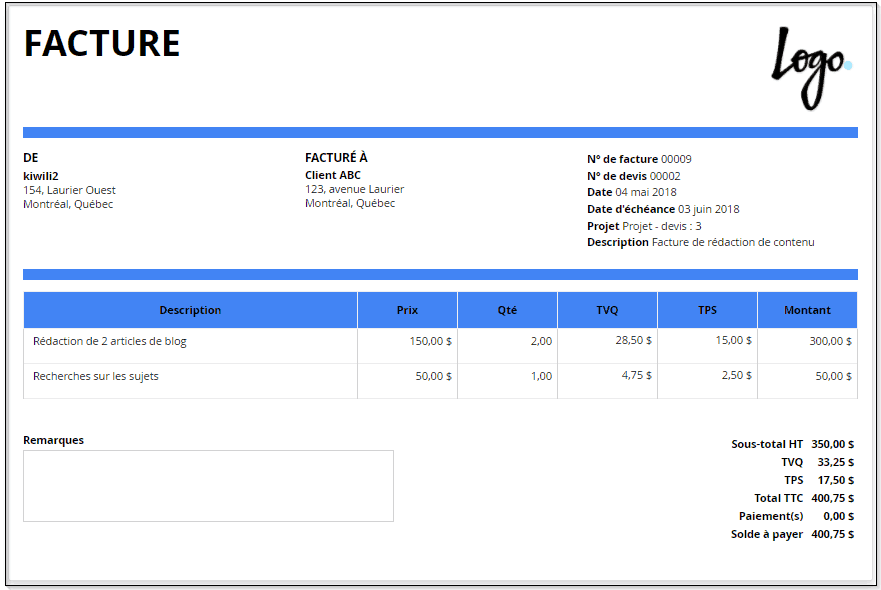Select the Description column header
This screenshot has width=881, height=590.
(190, 310)
